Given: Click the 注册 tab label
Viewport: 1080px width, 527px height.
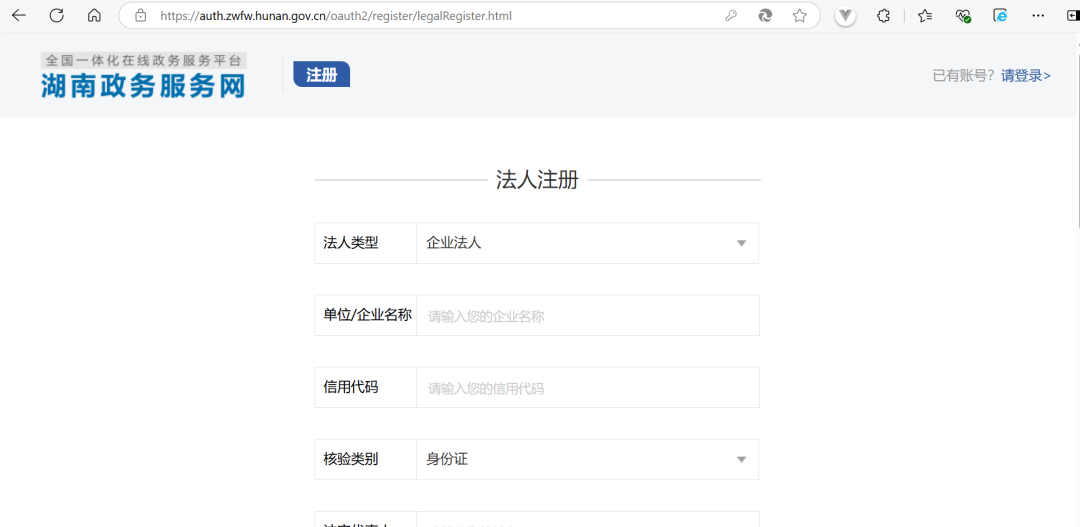Looking at the screenshot, I should (321, 75).
